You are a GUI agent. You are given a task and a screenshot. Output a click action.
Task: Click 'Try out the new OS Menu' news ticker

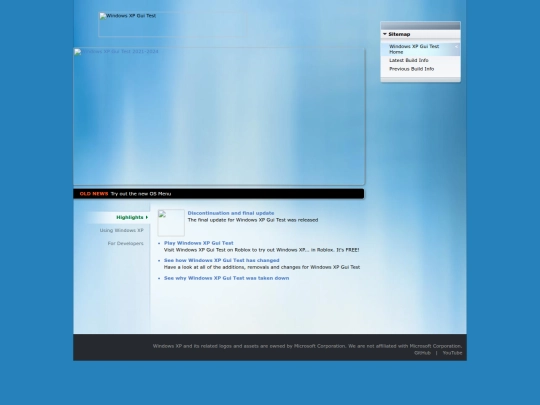pyautogui.click(x=141, y=194)
